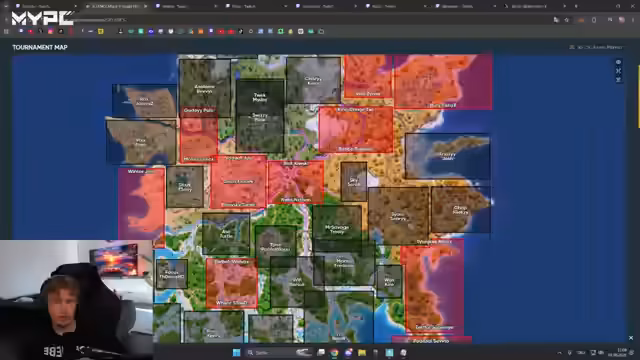The height and width of the screenshot is (360, 640).
Task: Click the bookmark star in address bar
Action: 567,20
